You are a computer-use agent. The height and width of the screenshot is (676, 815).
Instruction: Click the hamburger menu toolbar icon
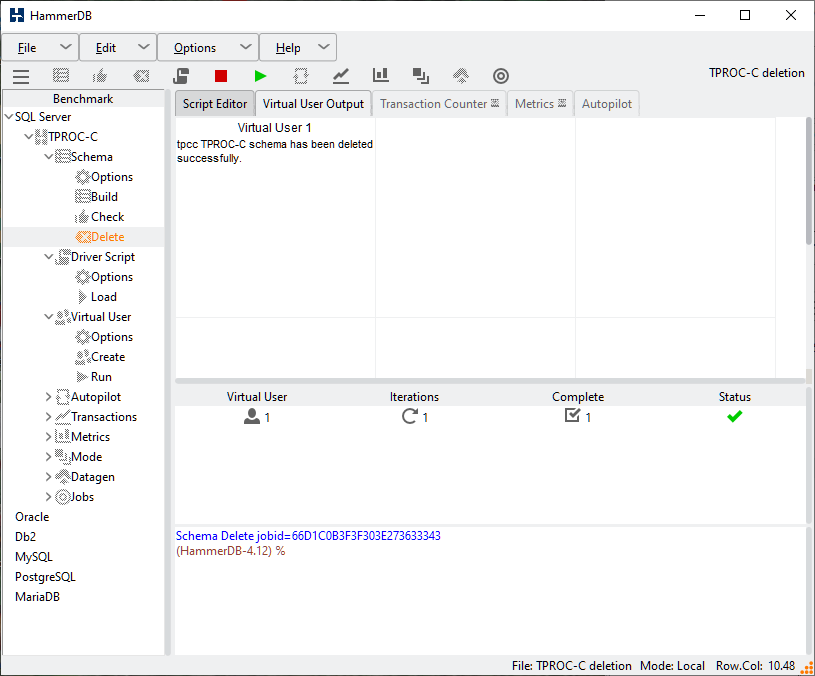[21, 76]
